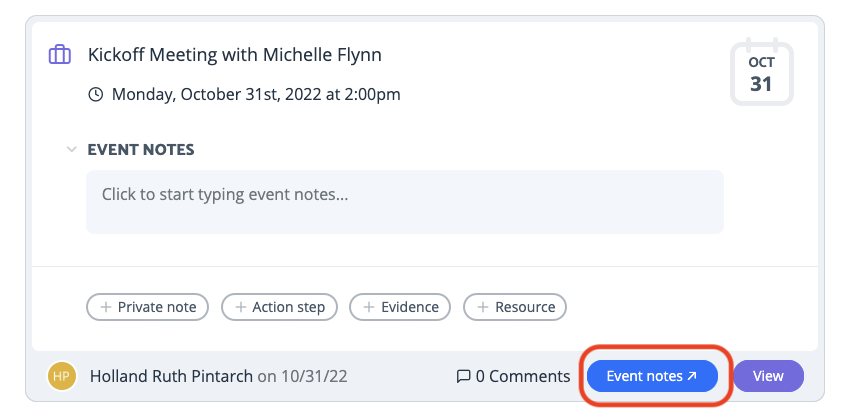
Task: Open the 0 Comments link
Action: (x=513, y=376)
